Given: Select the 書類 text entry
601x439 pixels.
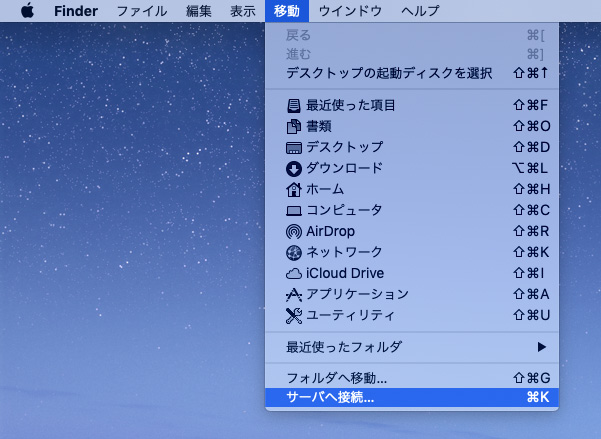Looking at the screenshot, I should (x=319, y=127).
